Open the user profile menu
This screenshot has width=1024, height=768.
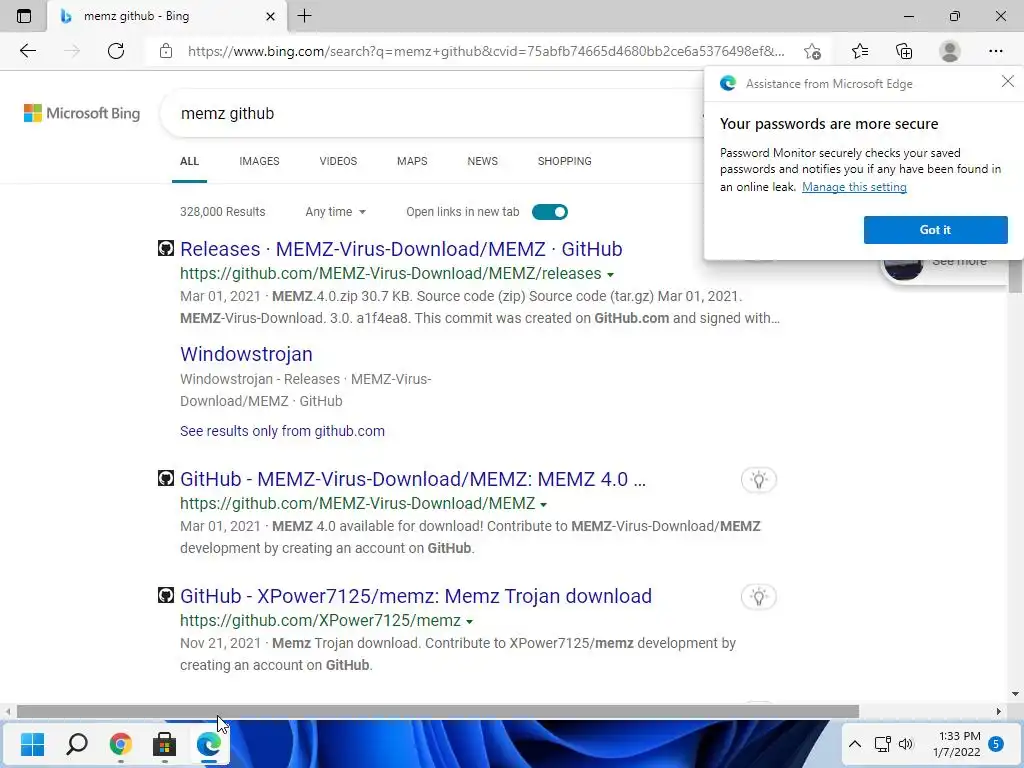click(x=950, y=51)
